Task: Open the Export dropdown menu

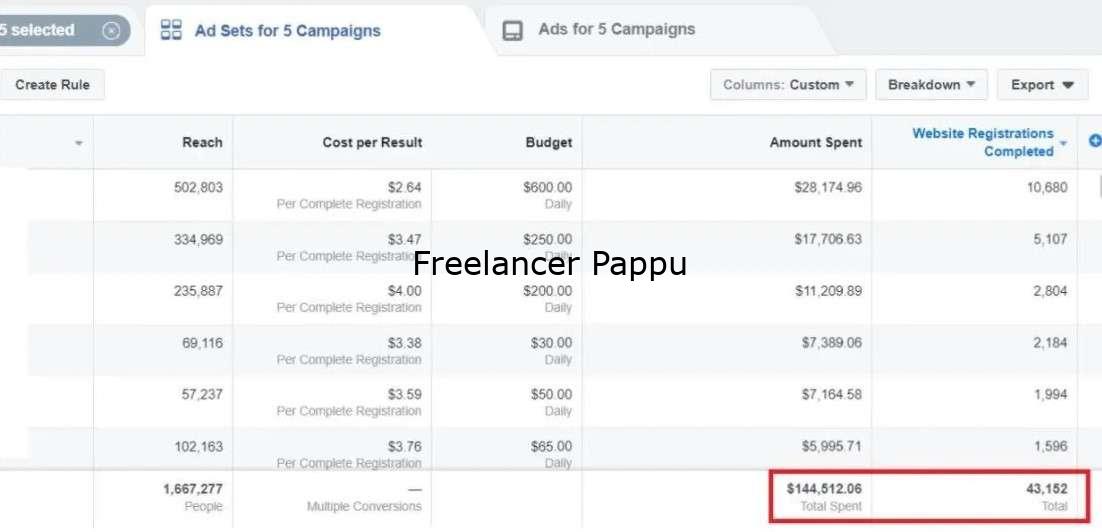Action: tap(1042, 85)
